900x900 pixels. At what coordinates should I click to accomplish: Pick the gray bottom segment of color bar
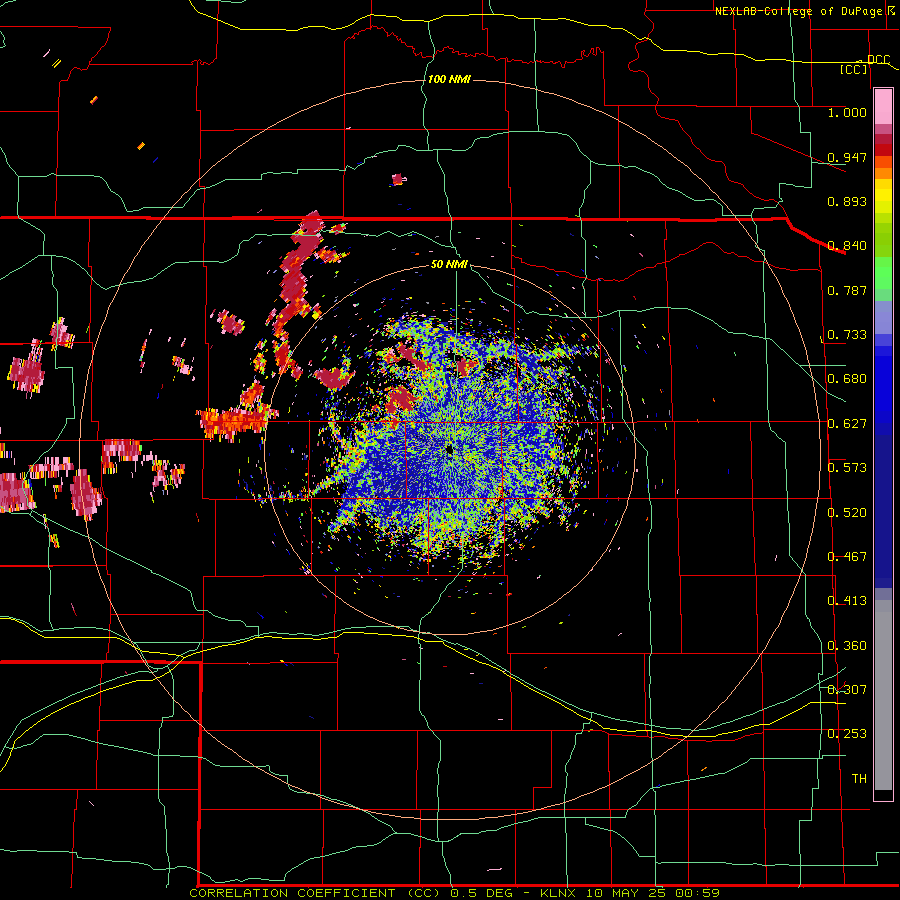coord(883,695)
